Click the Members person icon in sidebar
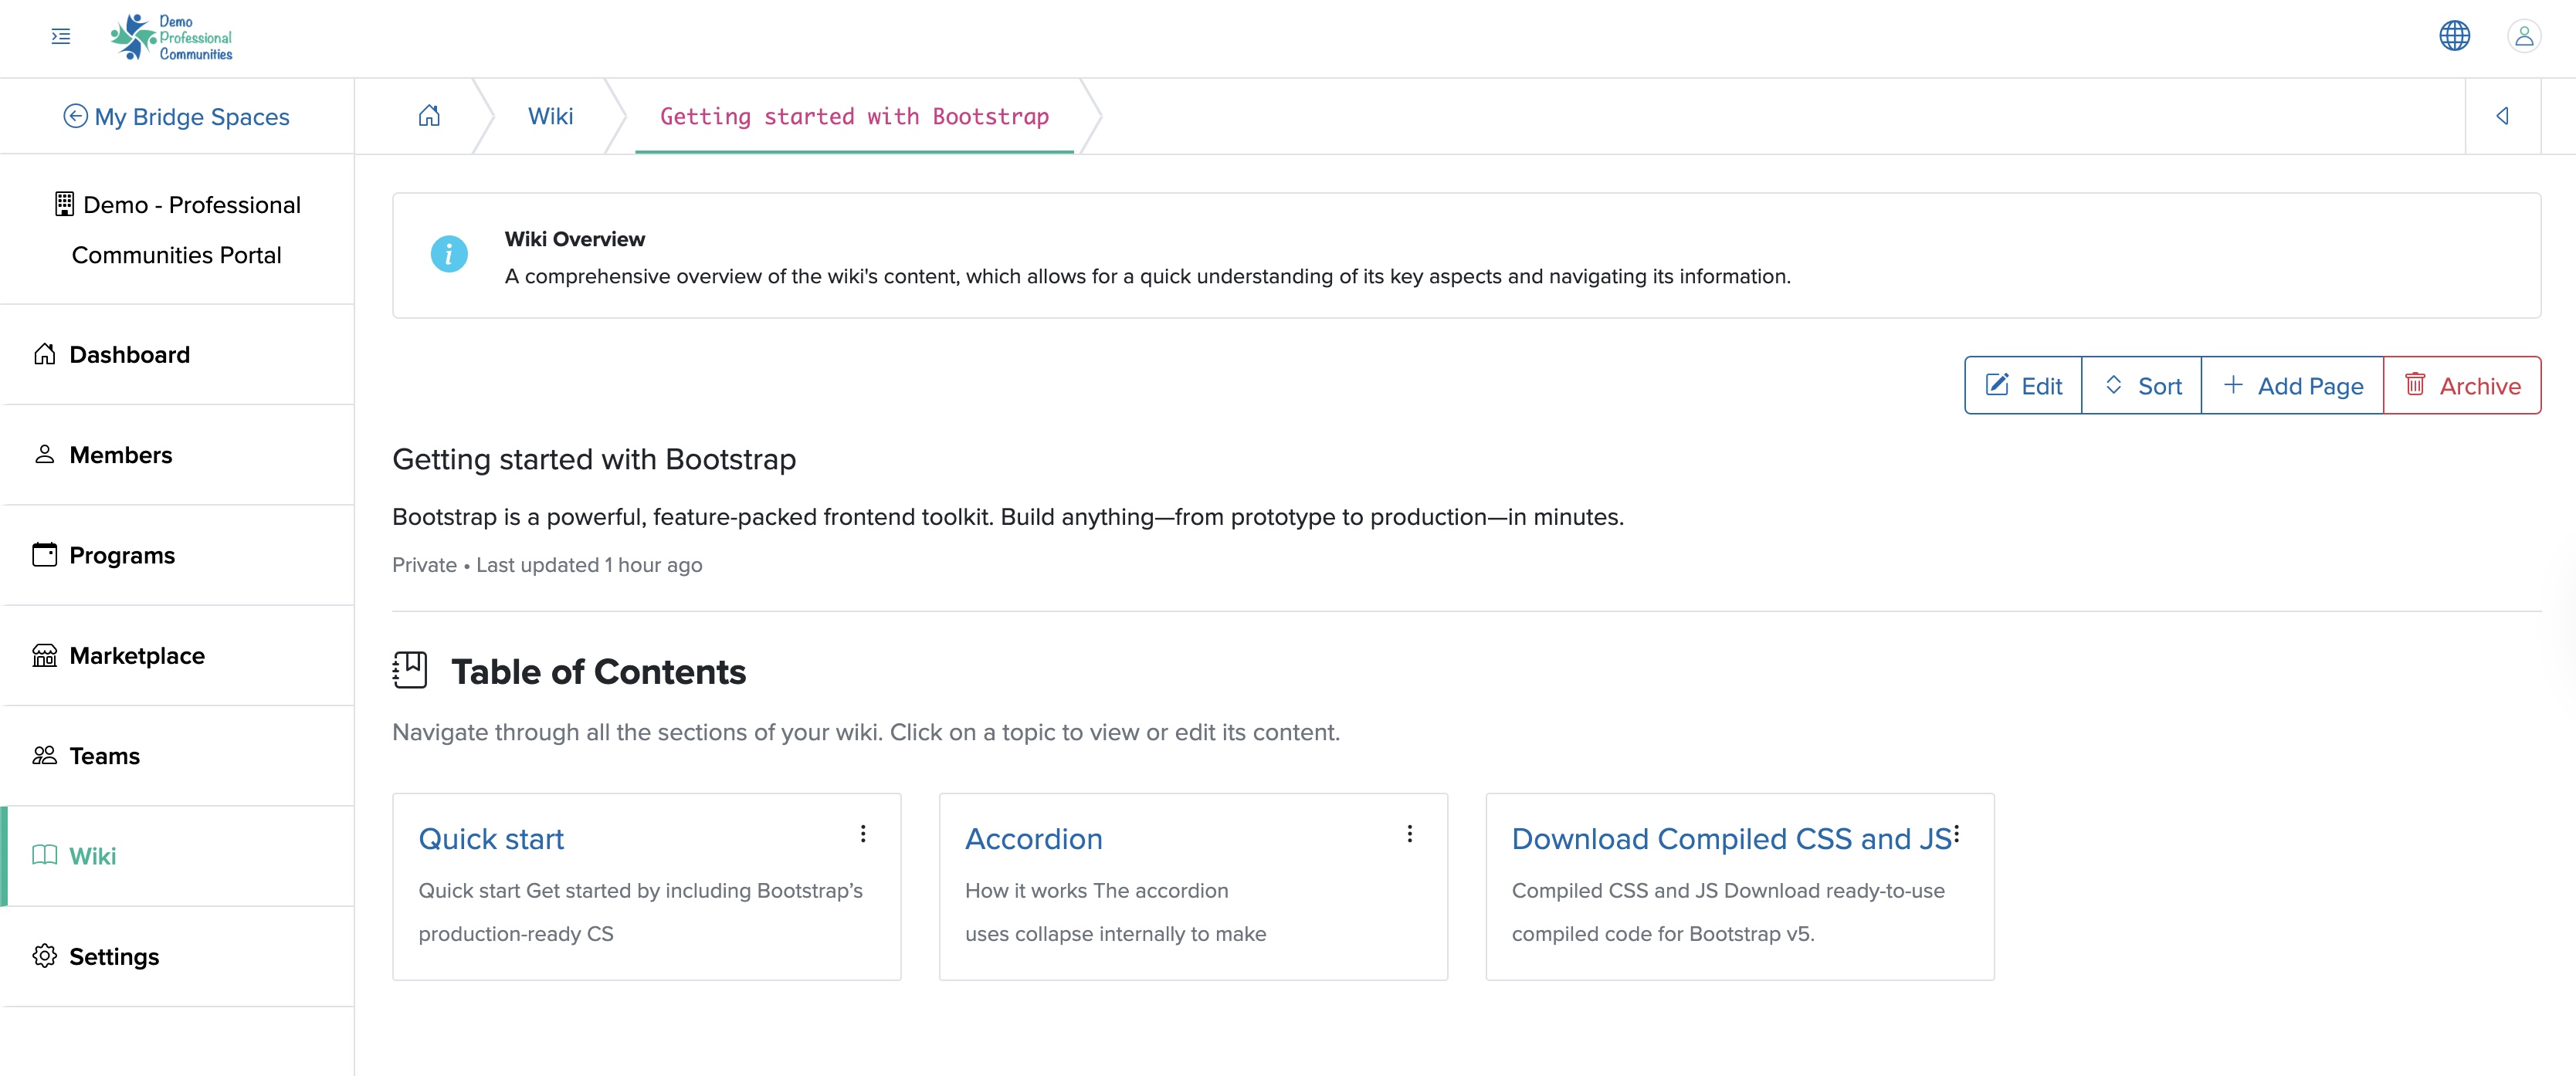The image size is (2576, 1076). click(x=45, y=454)
